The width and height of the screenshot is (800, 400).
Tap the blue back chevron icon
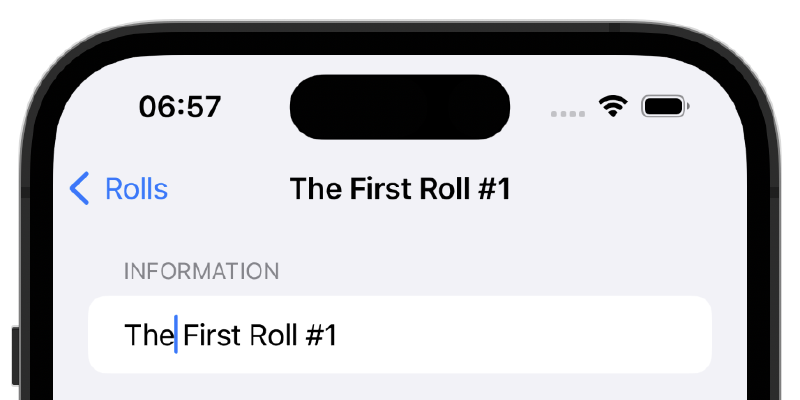(x=80, y=188)
